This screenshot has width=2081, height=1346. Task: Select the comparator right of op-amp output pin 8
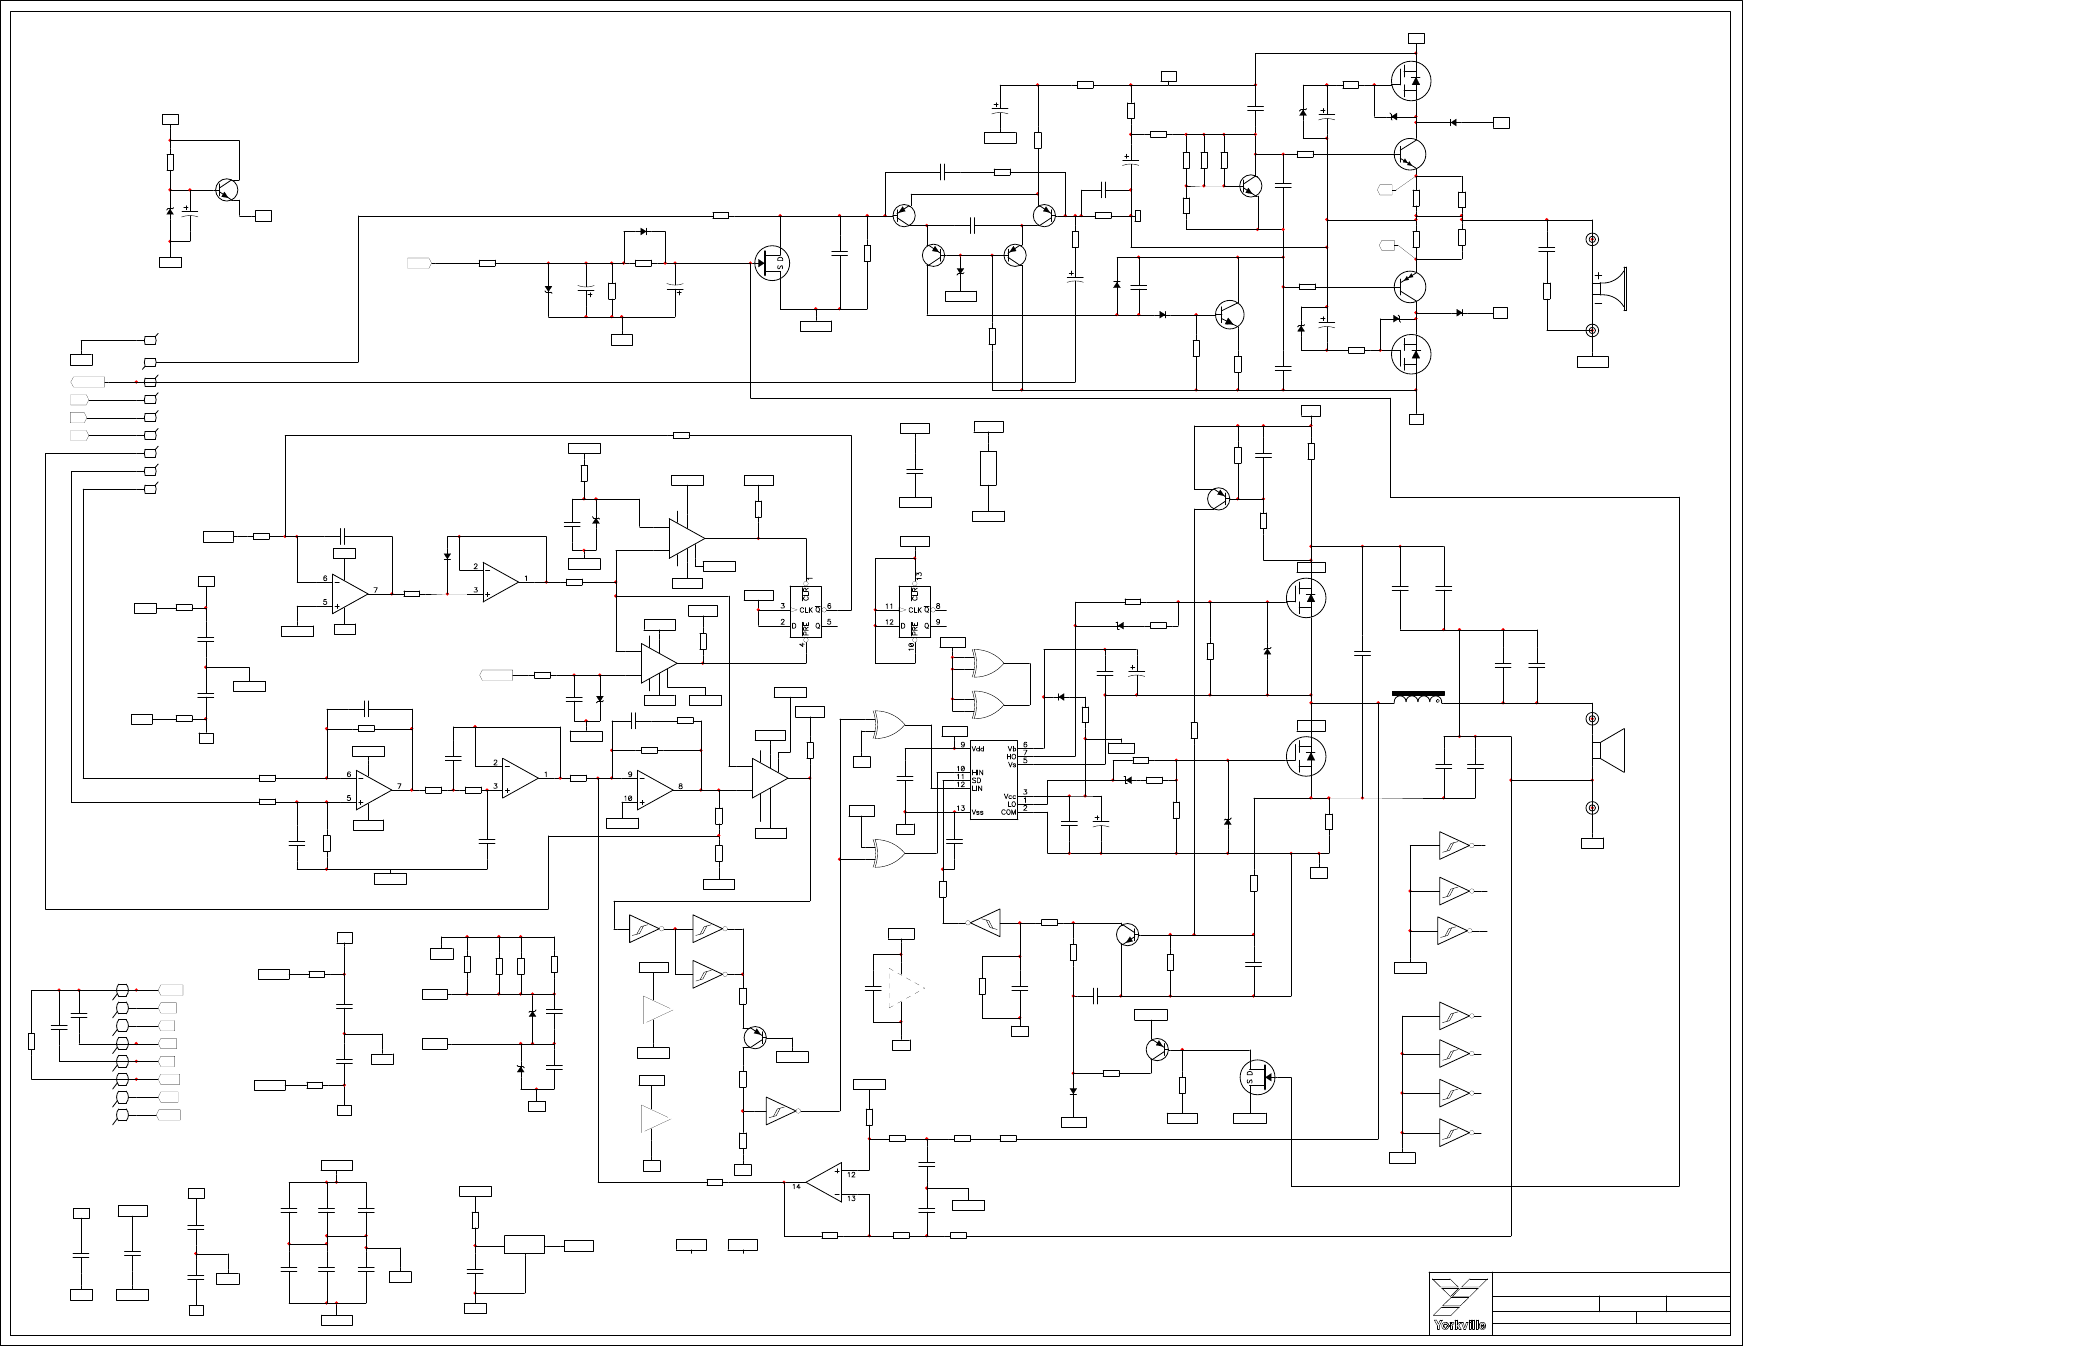coord(770,778)
